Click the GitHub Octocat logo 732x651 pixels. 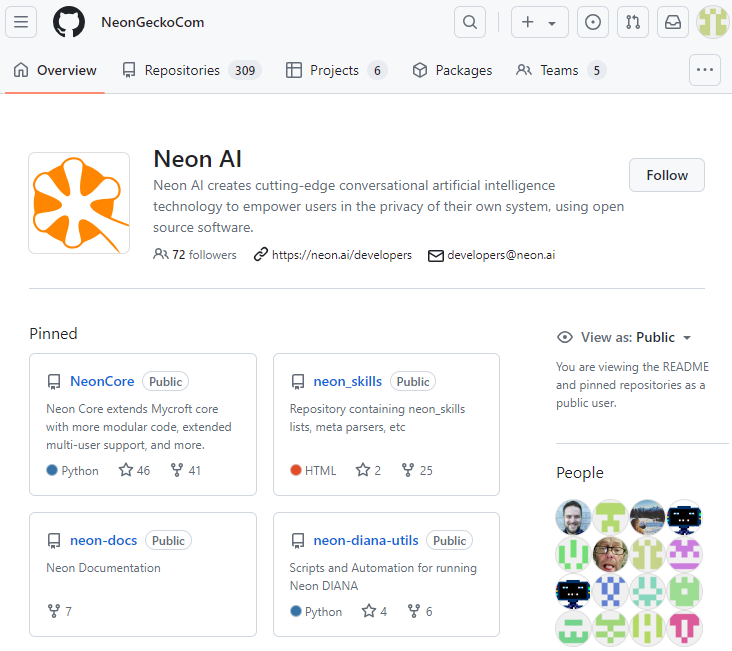click(69, 22)
